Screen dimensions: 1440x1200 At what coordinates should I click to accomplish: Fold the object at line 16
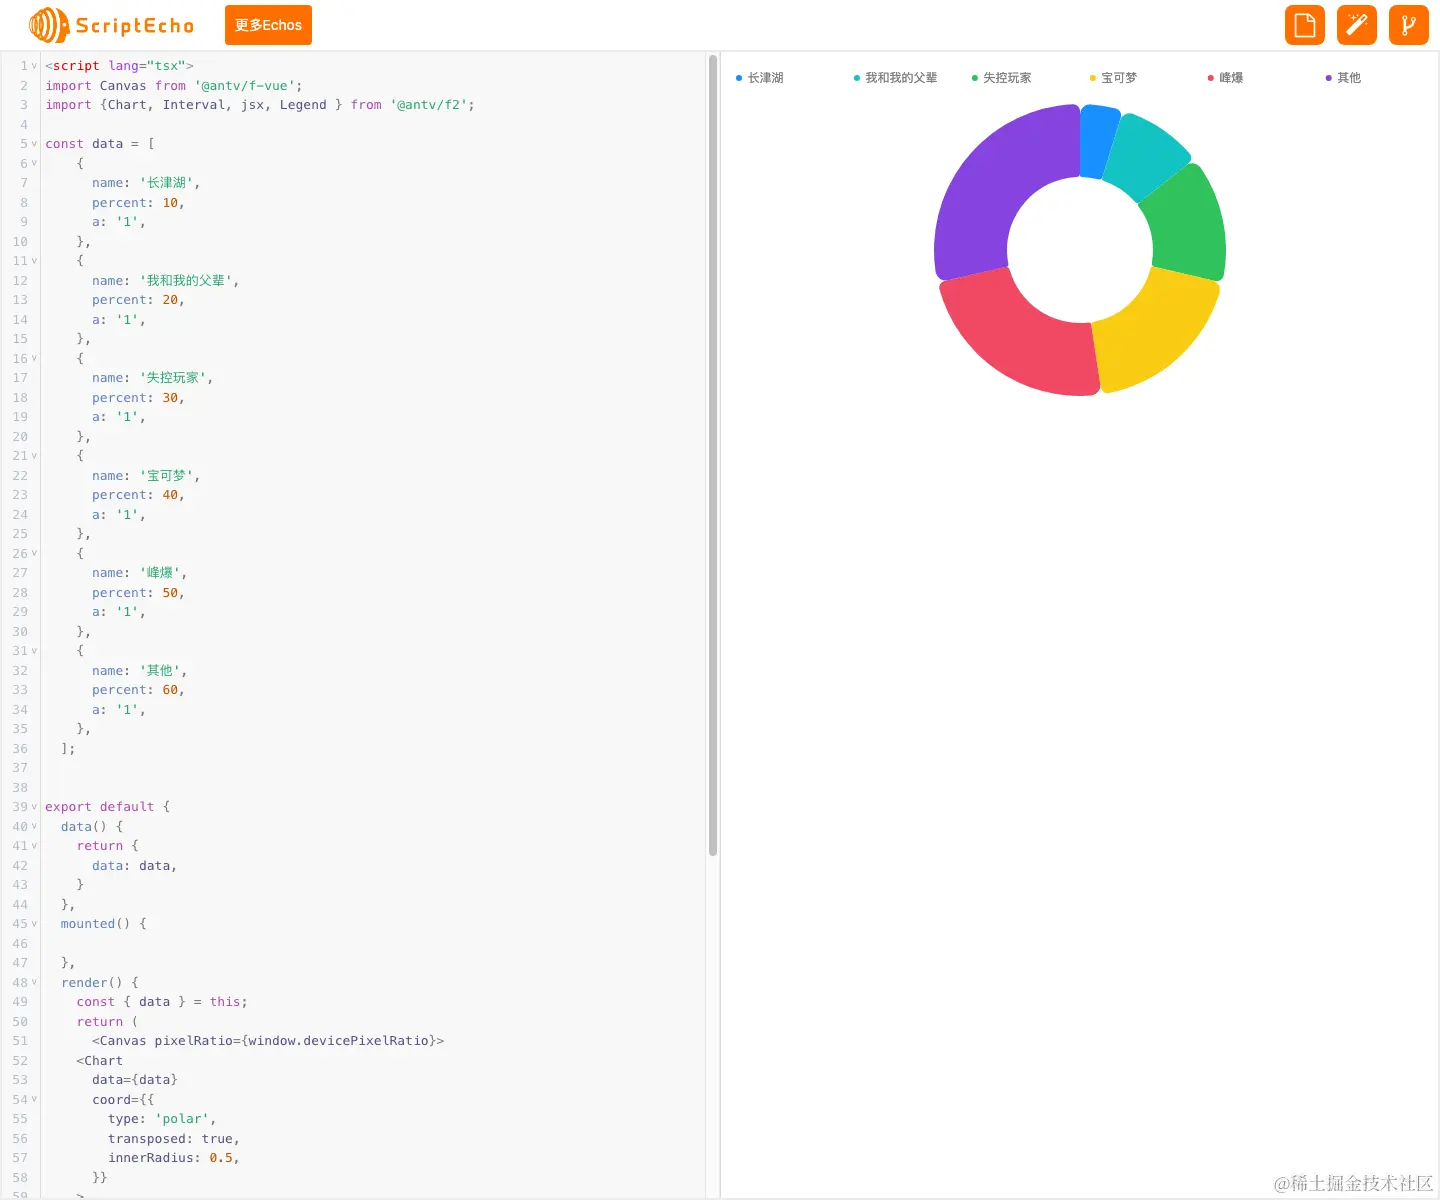click(x=34, y=358)
